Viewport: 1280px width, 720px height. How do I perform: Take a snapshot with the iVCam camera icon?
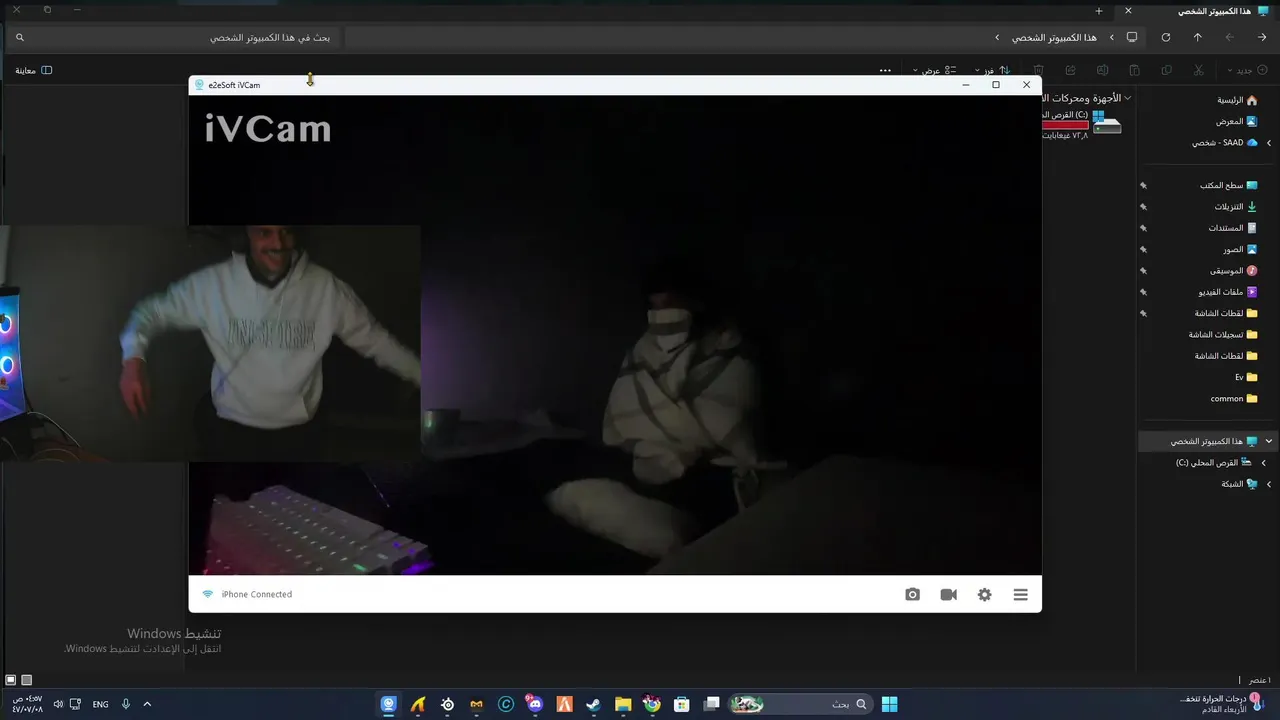click(912, 594)
